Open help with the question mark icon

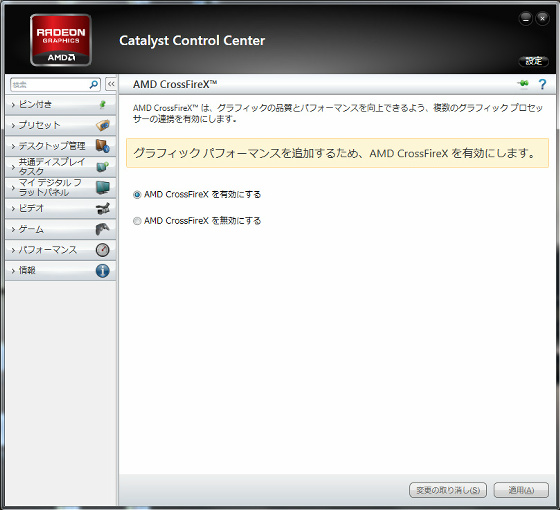[542, 84]
